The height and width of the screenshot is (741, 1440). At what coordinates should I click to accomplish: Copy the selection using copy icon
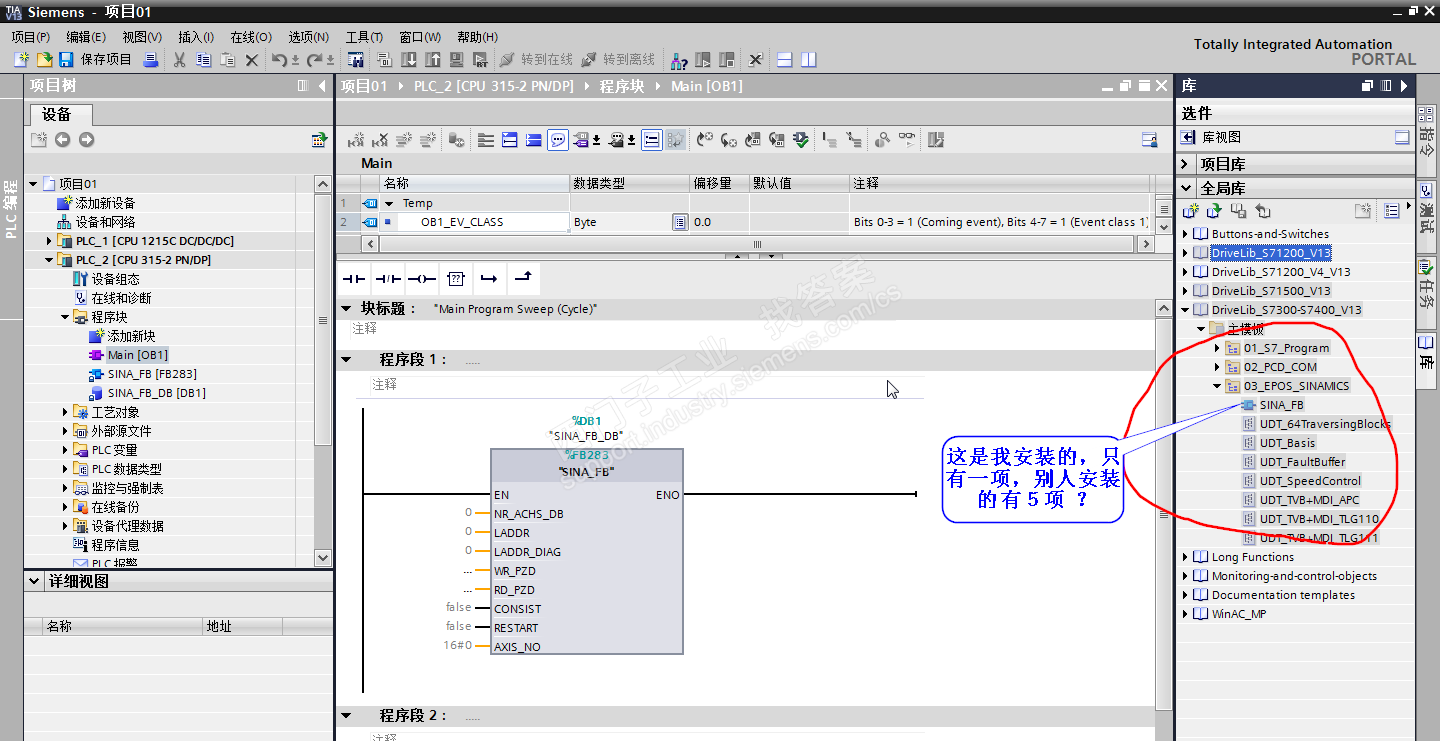pyautogui.click(x=204, y=60)
